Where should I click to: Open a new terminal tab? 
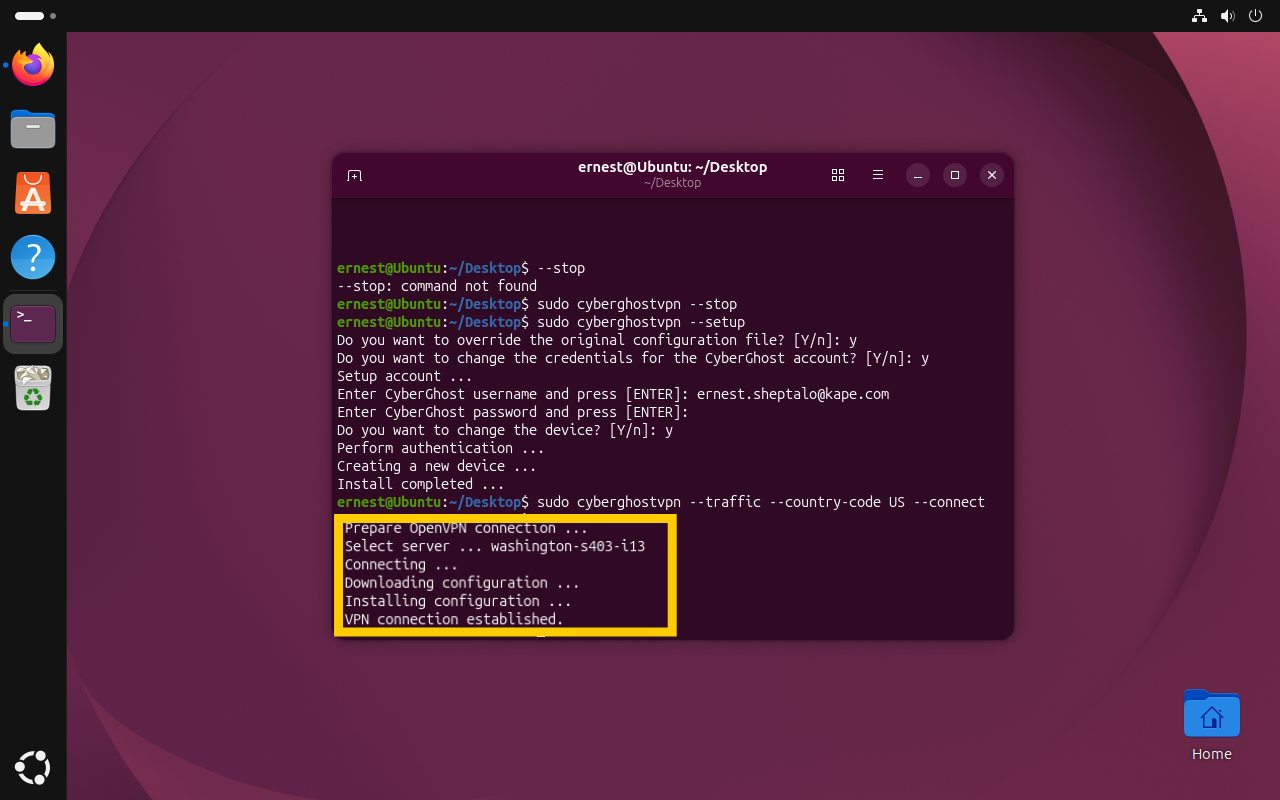(354, 175)
